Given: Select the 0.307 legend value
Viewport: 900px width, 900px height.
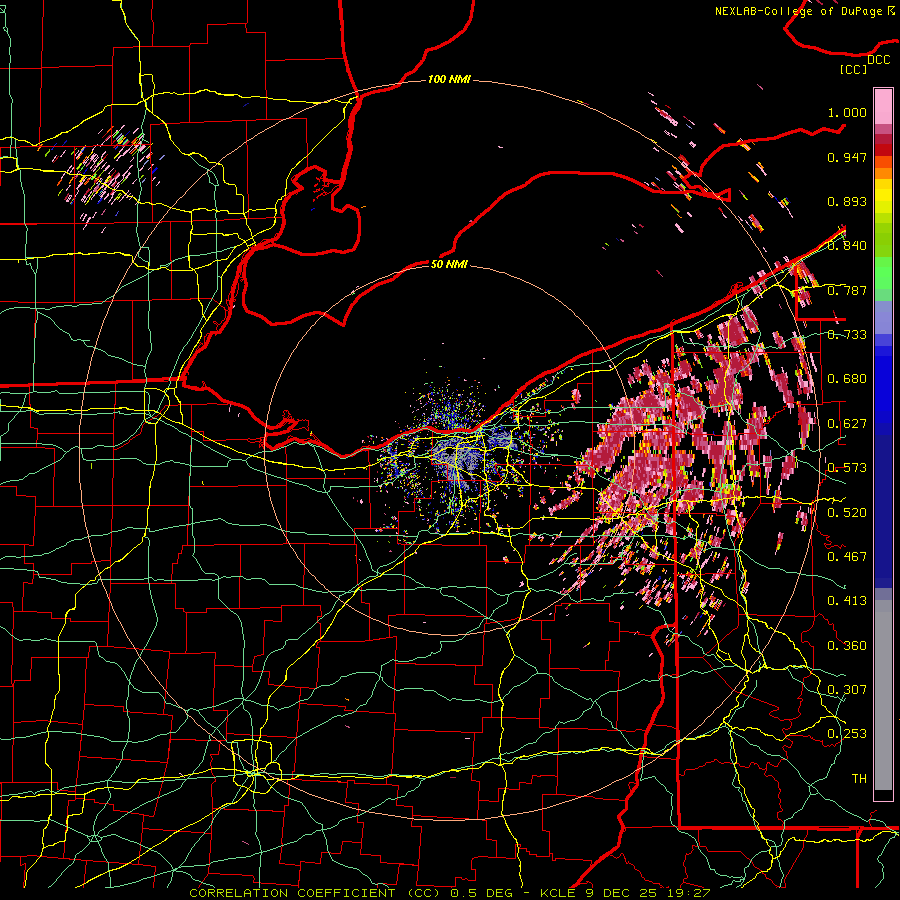Looking at the screenshot, I should [x=847, y=689].
